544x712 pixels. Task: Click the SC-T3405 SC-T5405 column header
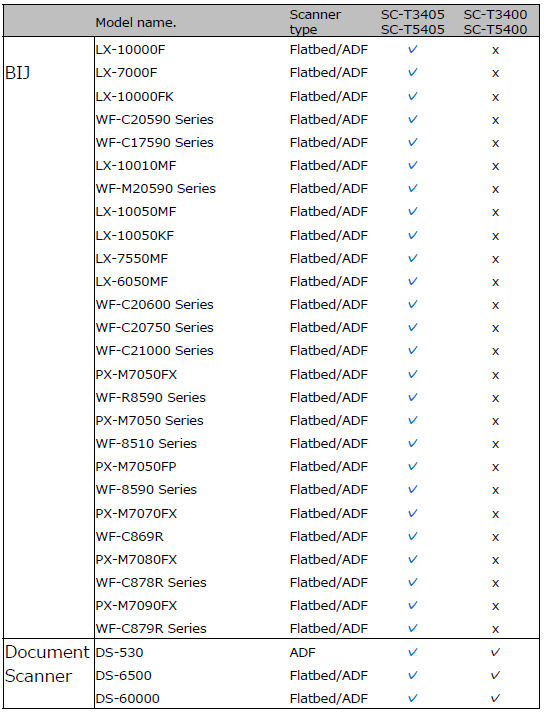413,22
